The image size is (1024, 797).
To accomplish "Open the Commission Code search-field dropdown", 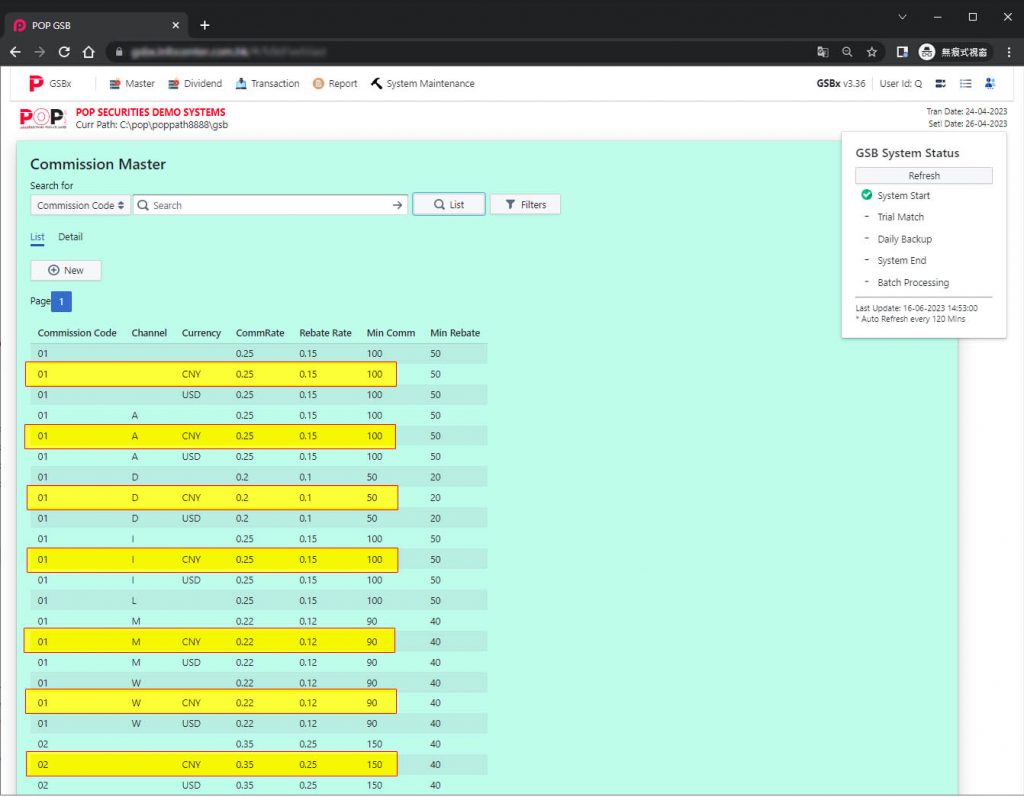I will [80, 205].
